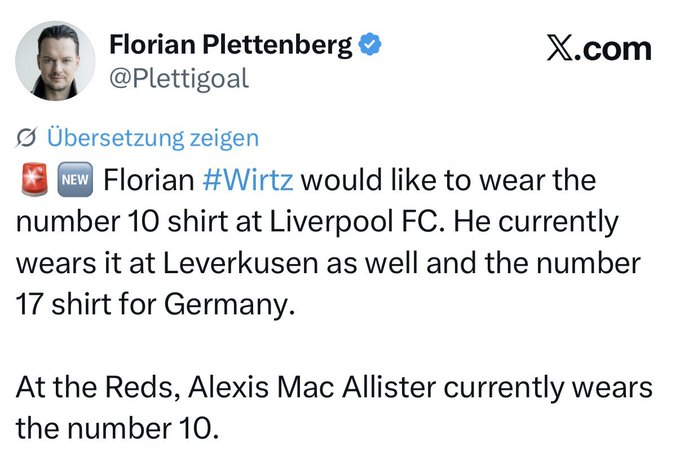This screenshot has width=680, height=469.
Task: Click the X glyph in the X.com mark
Action: 561,48
